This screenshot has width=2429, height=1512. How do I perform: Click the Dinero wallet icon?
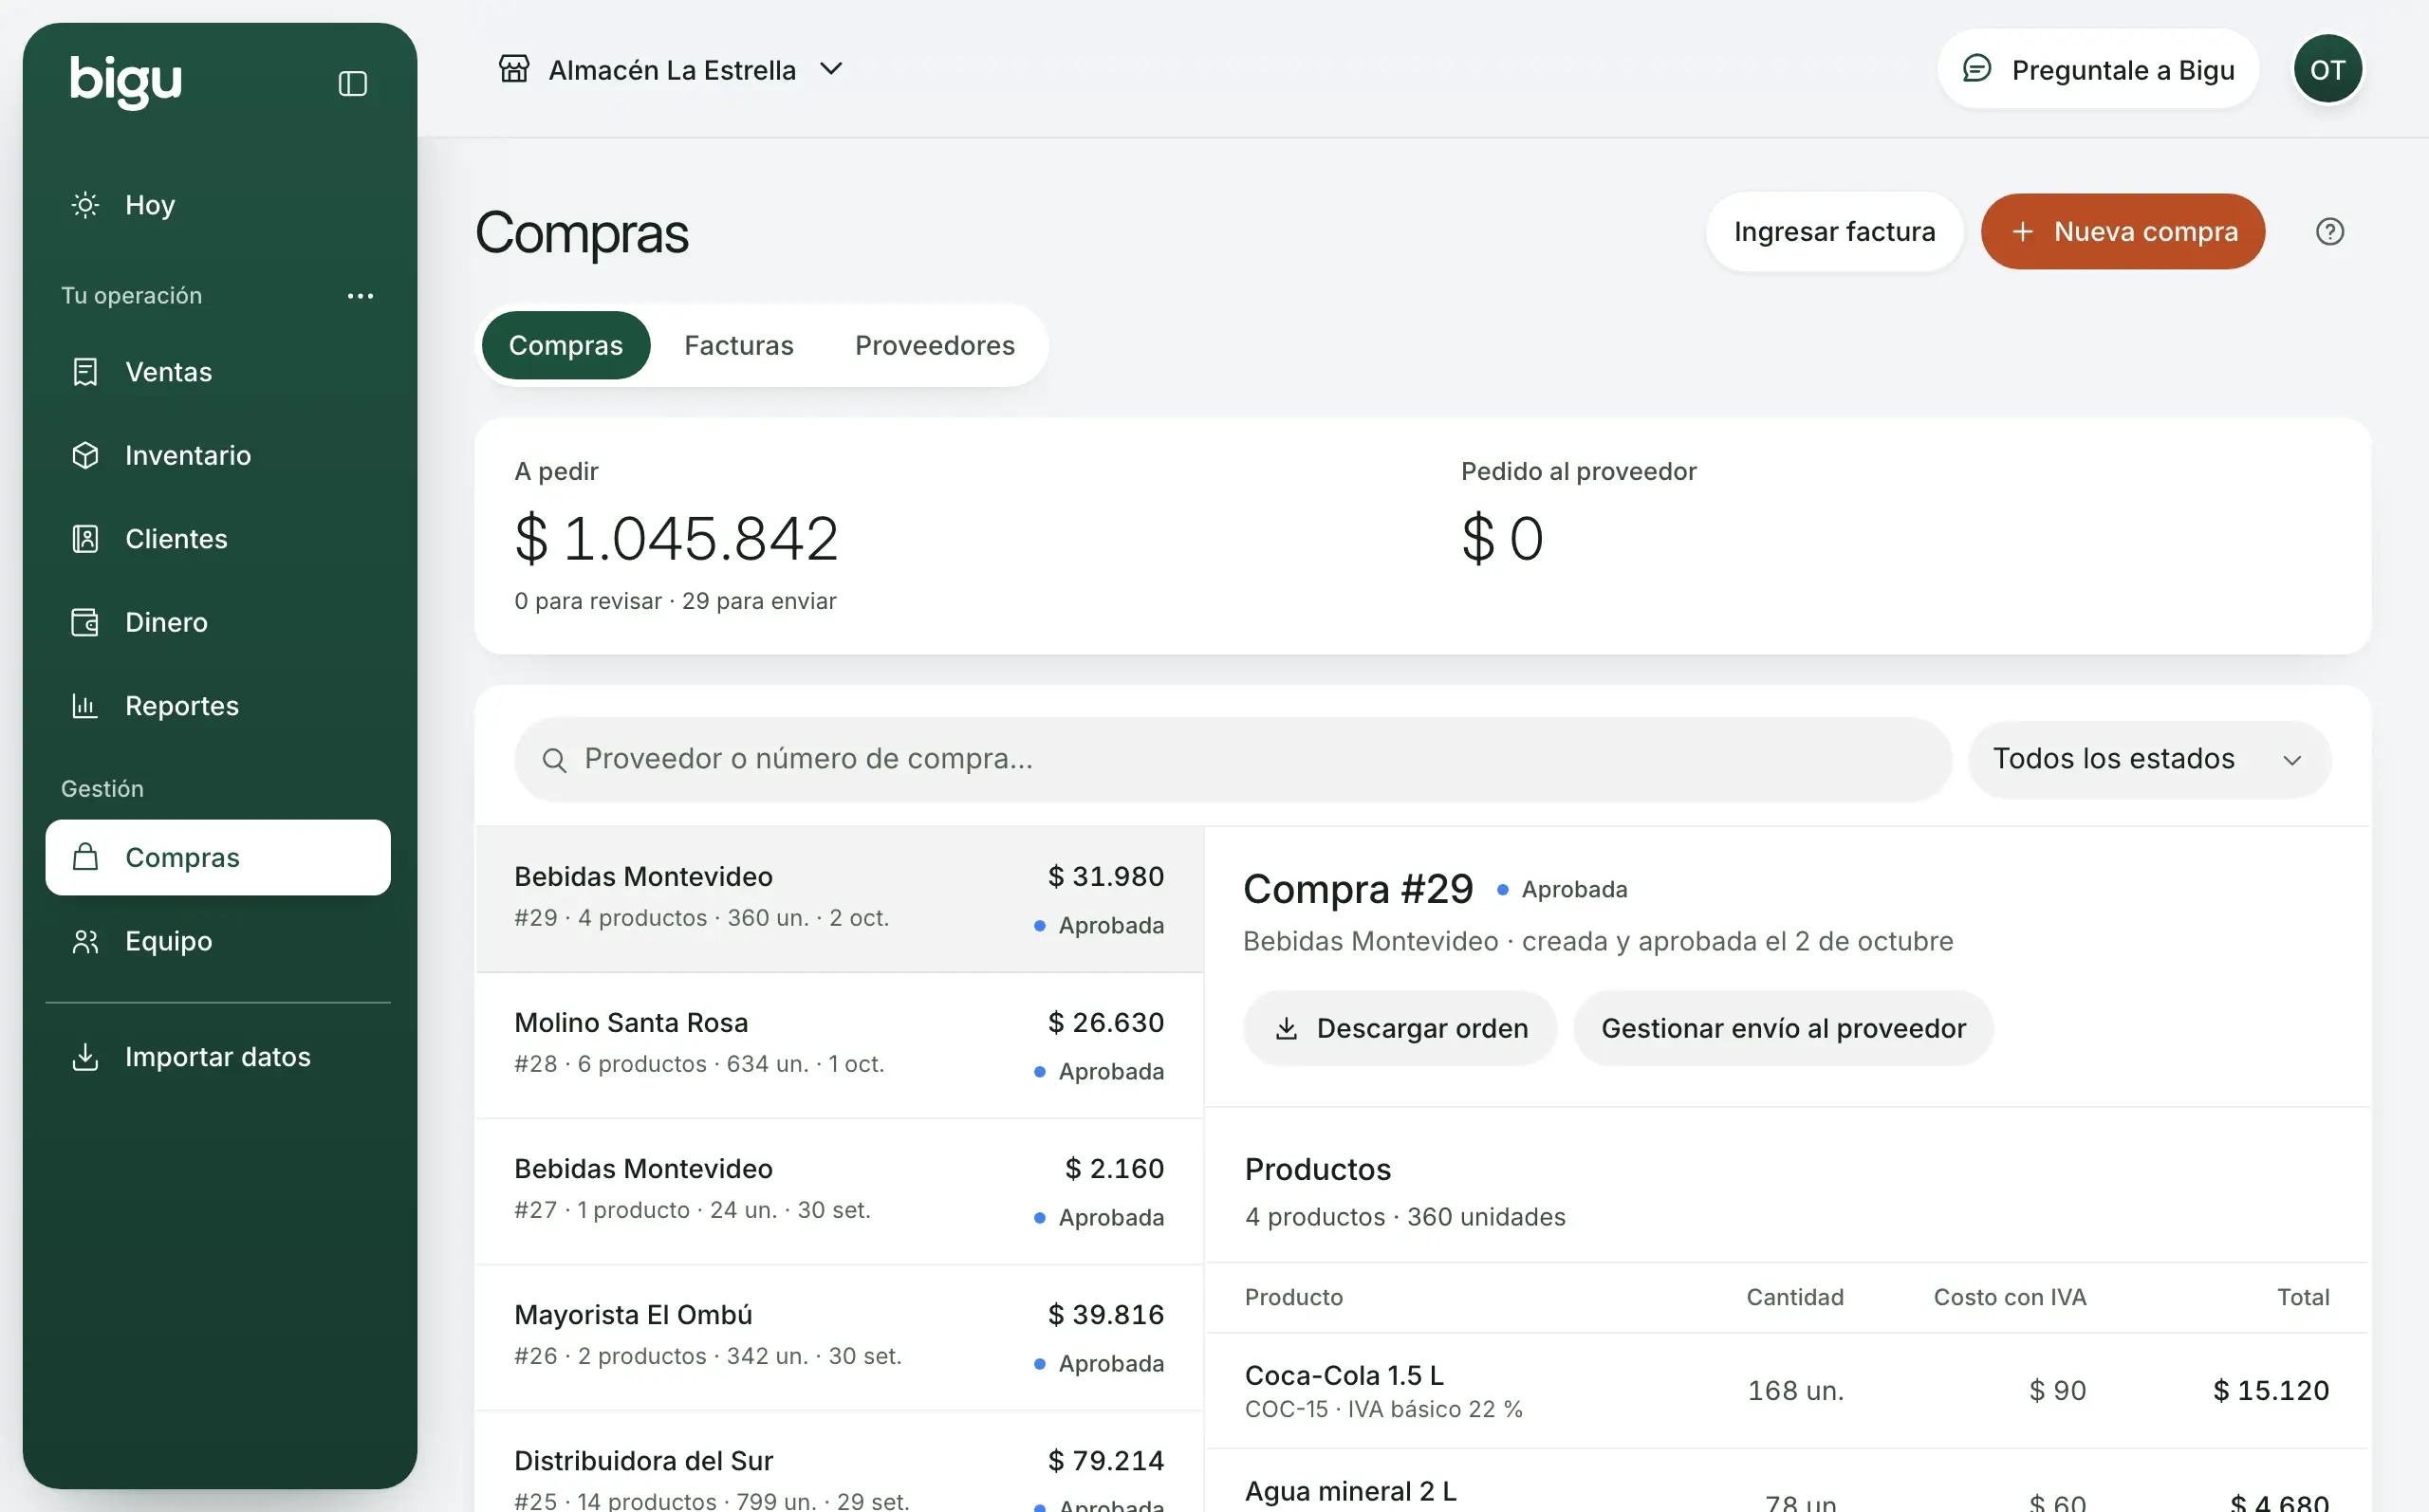85,622
